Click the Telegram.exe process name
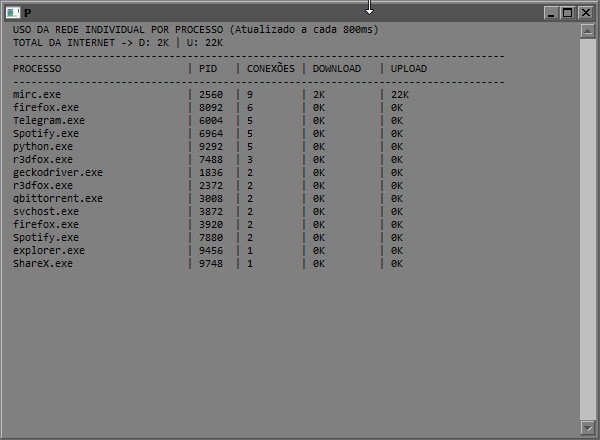The height and width of the screenshot is (440, 600). pyautogui.click(x=49, y=121)
